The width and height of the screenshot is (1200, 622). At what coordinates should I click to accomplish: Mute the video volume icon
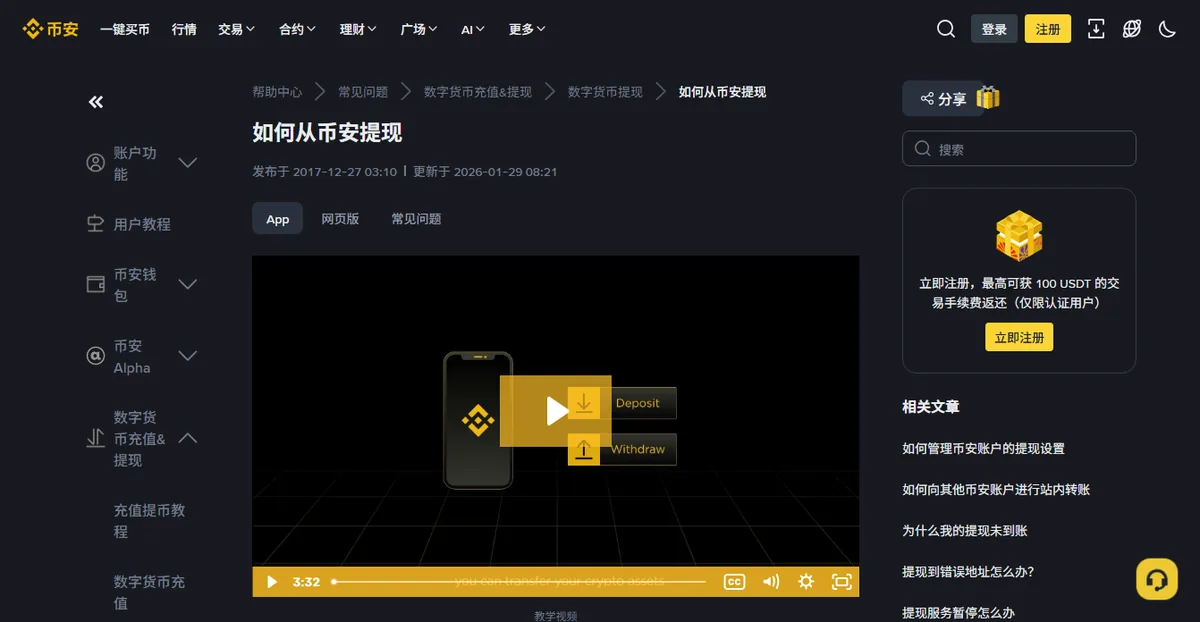click(x=770, y=582)
